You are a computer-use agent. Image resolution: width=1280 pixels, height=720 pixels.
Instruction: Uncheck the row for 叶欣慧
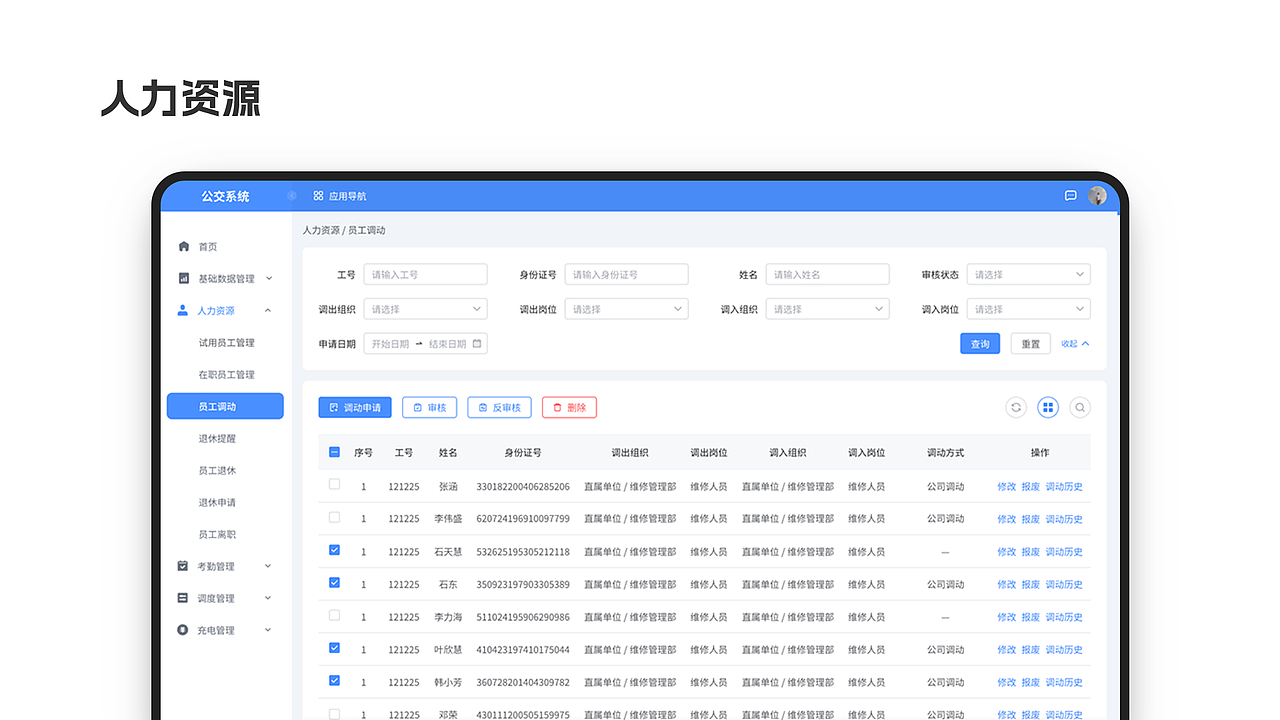334,648
